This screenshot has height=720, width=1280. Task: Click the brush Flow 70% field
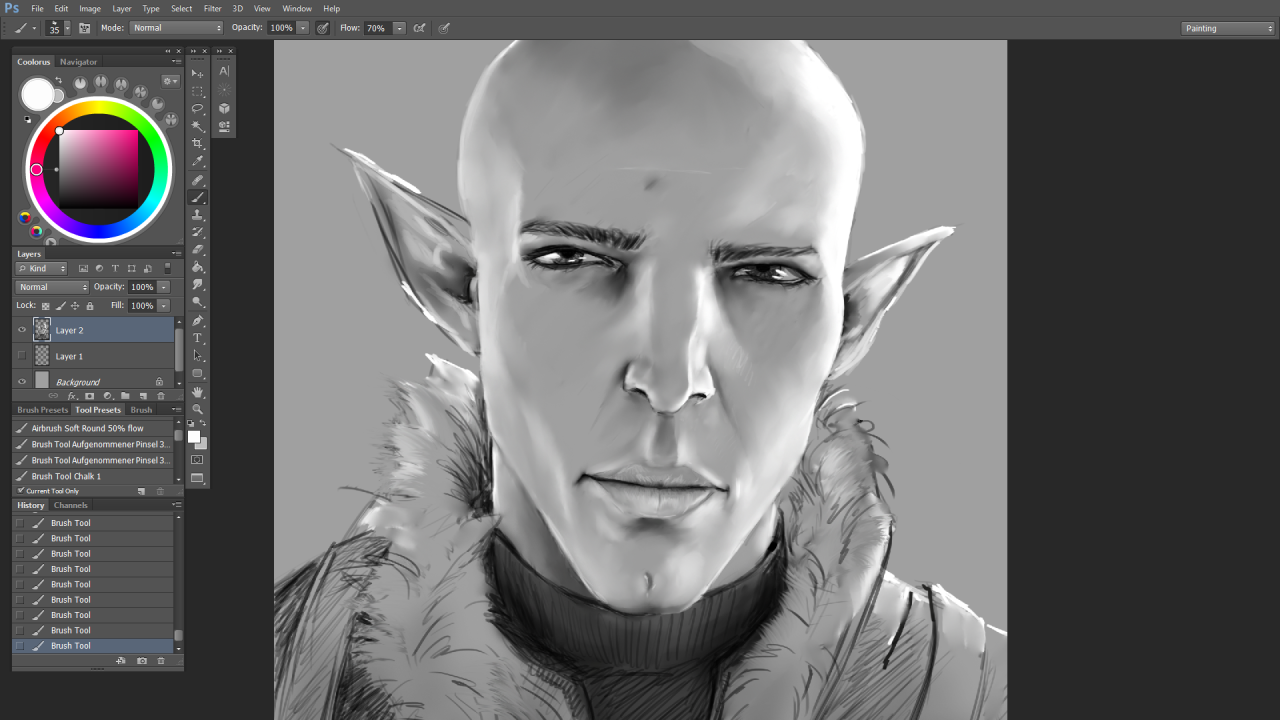pos(378,28)
